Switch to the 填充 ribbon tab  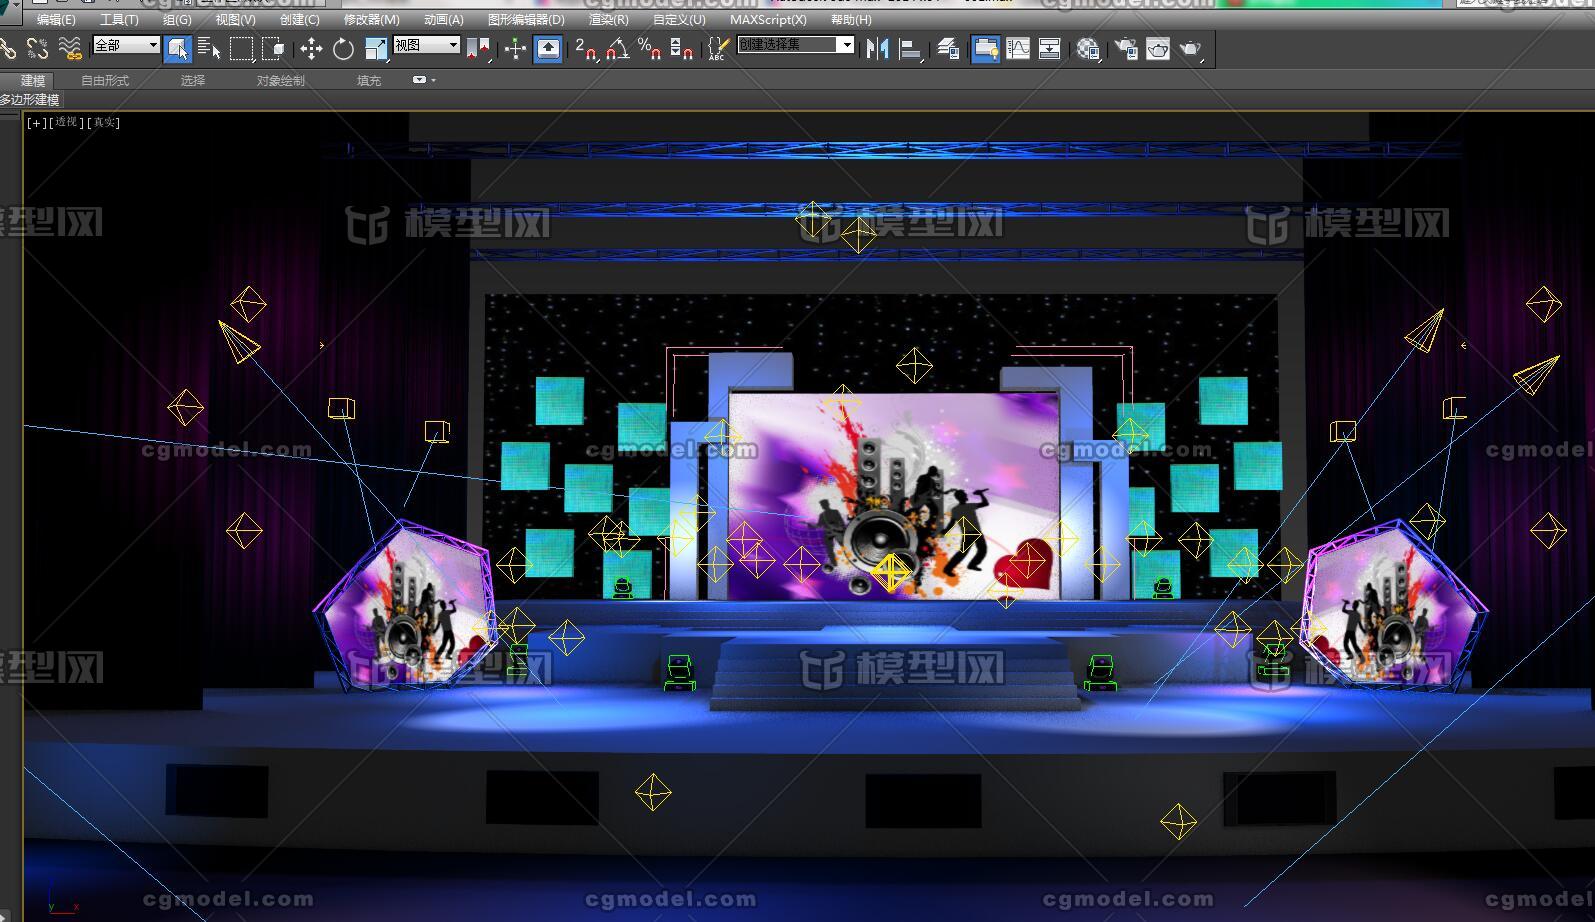[x=369, y=80]
